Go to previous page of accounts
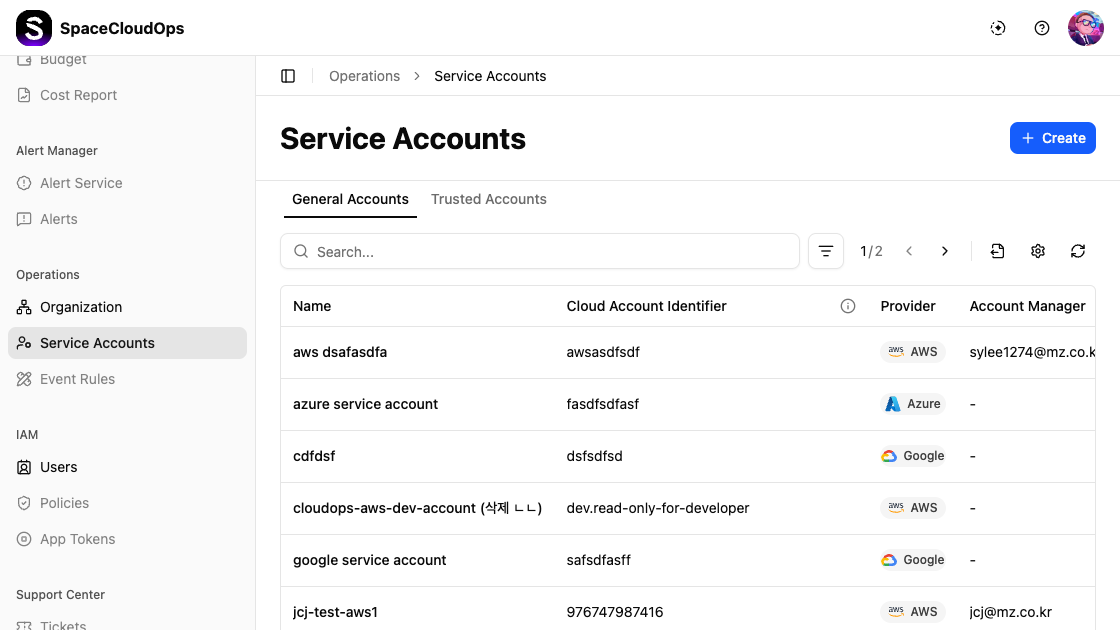 point(909,251)
